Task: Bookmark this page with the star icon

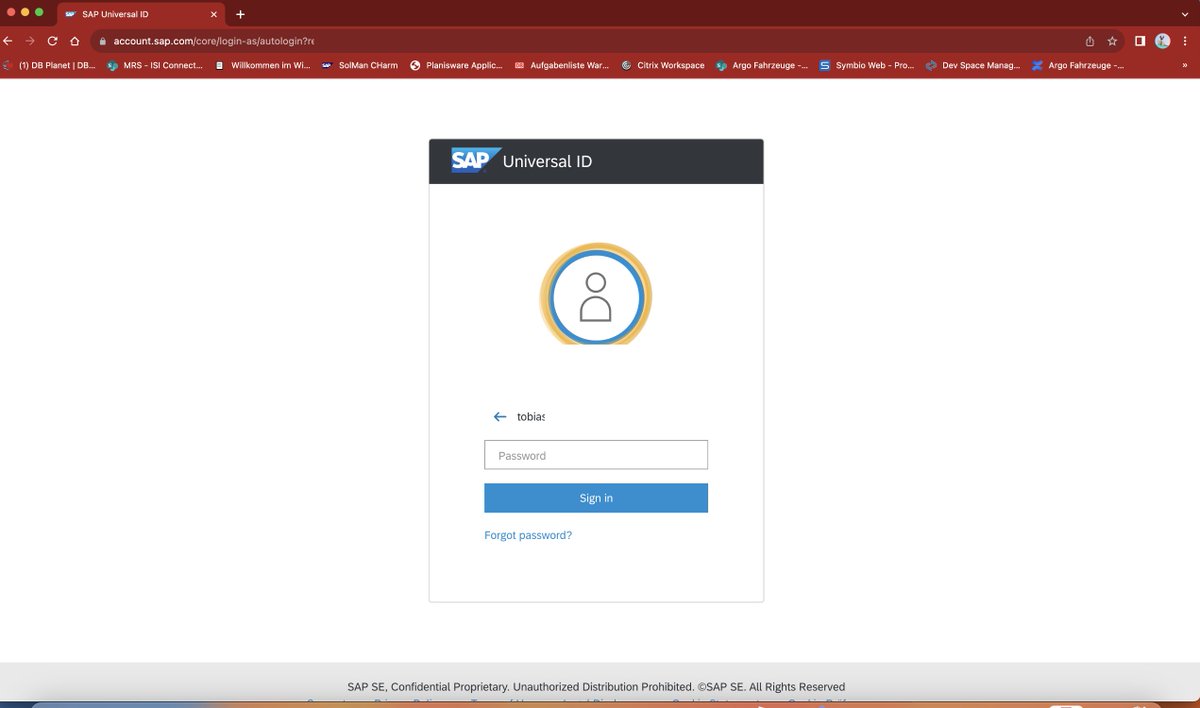Action: pos(1112,41)
